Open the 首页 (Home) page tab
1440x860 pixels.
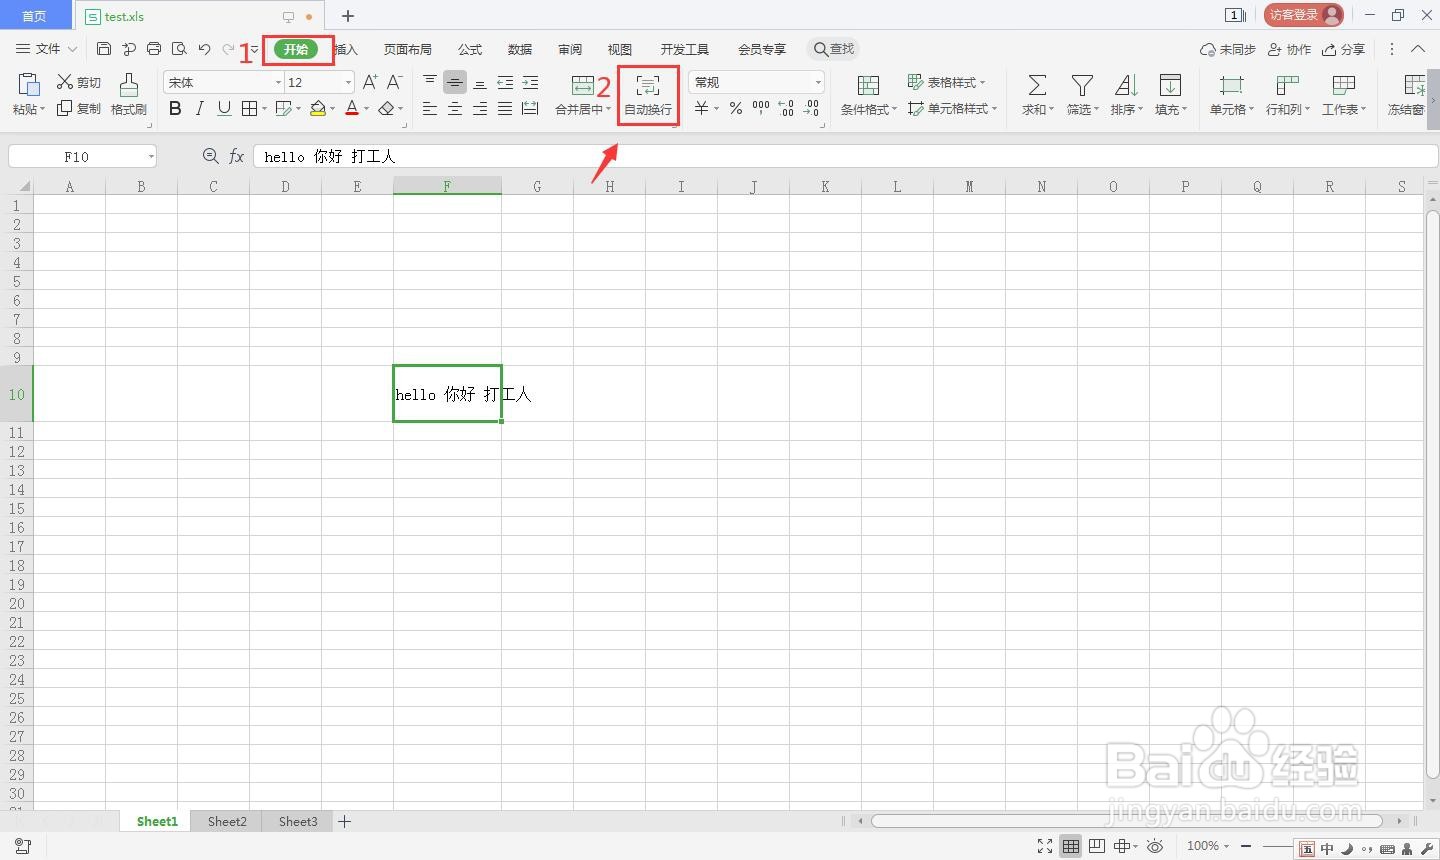coord(35,15)
